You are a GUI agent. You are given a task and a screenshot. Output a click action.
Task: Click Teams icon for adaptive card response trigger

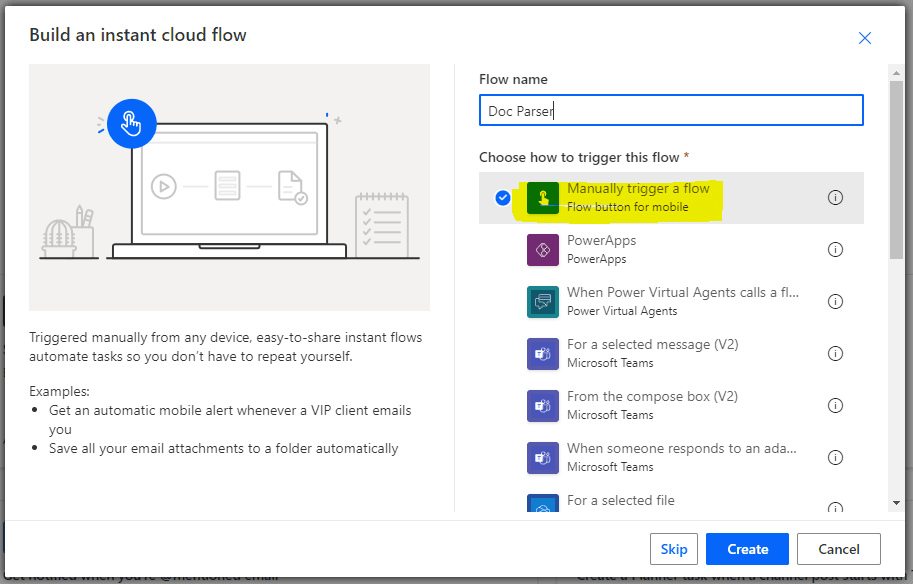(x=543, y=458)
